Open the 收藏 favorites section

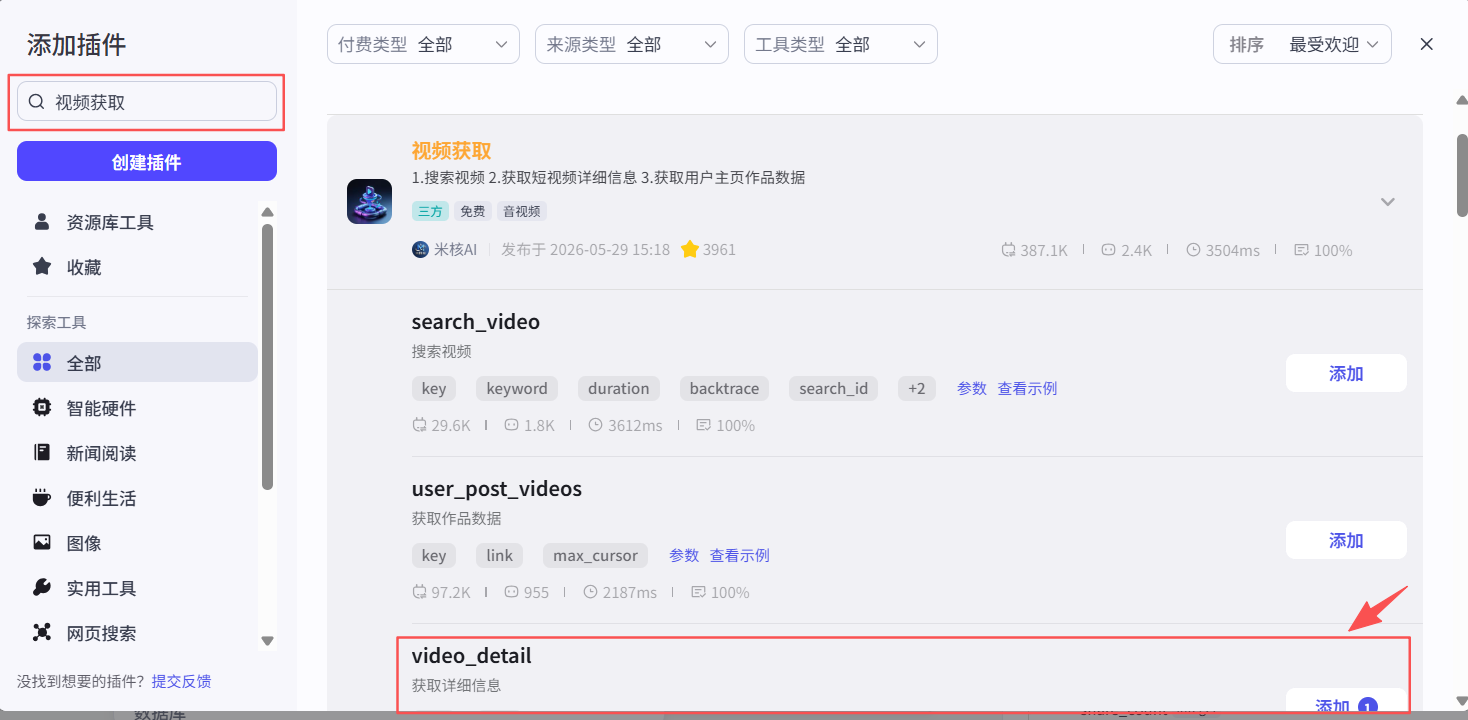(x=137, y=267)
